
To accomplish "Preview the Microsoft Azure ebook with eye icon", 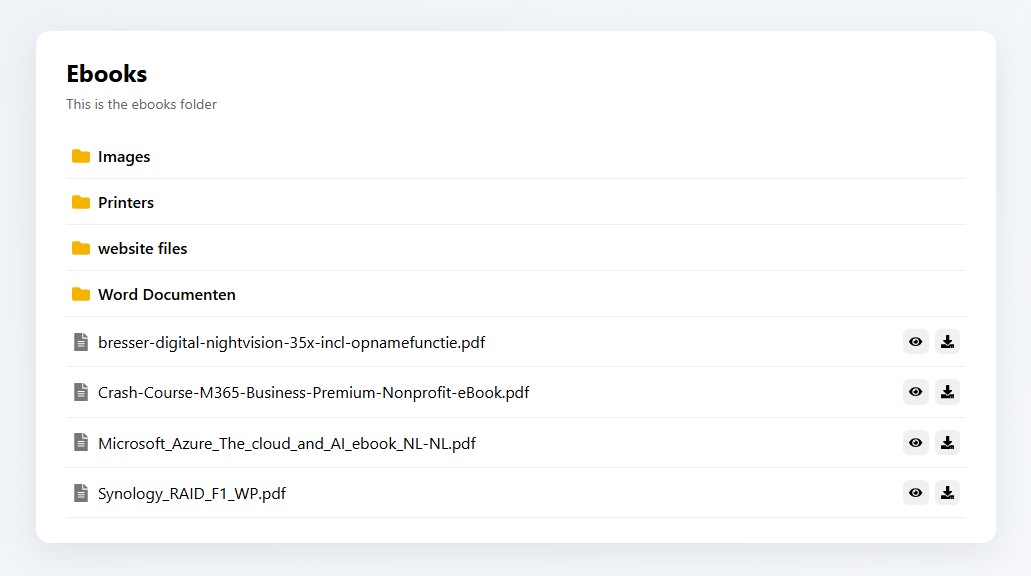I will click(915, 442).
